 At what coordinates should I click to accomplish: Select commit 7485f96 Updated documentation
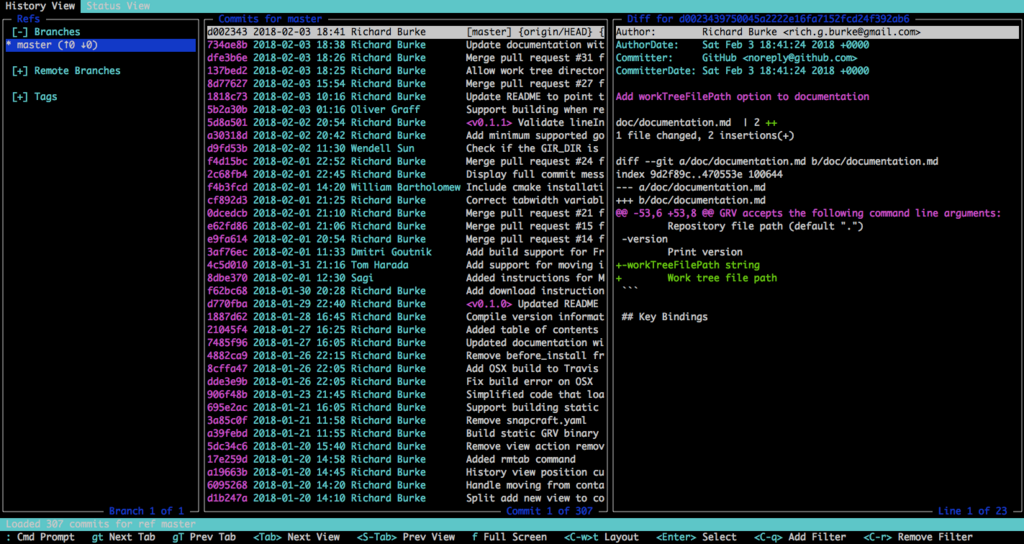coord(406,343)
